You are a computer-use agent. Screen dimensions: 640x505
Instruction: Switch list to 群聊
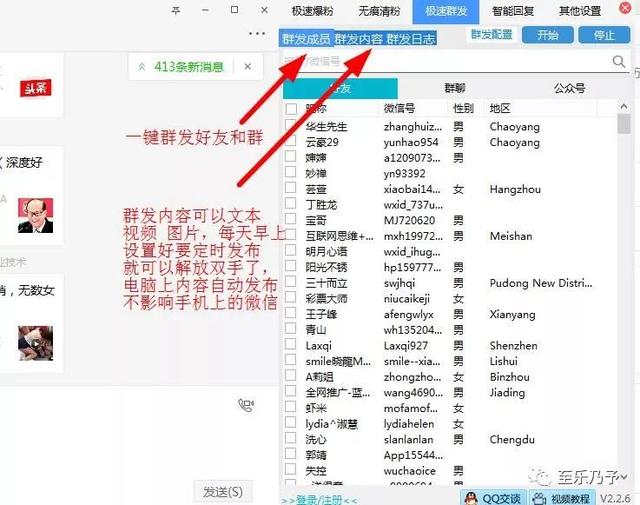(x=455, y=88)
